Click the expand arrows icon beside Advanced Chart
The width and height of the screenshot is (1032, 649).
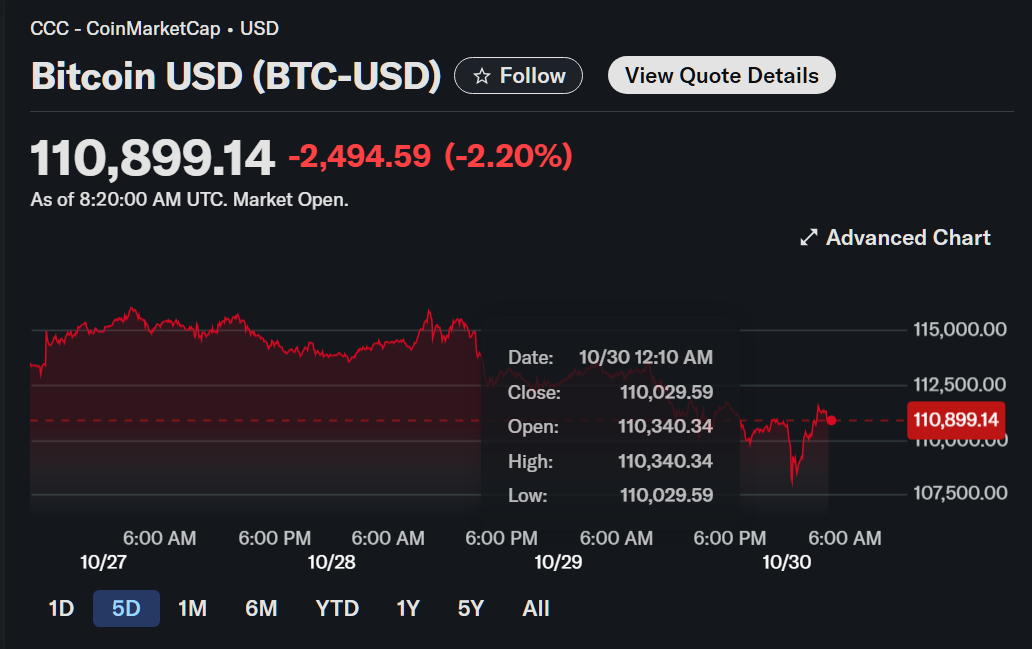[x=809, y=238]
